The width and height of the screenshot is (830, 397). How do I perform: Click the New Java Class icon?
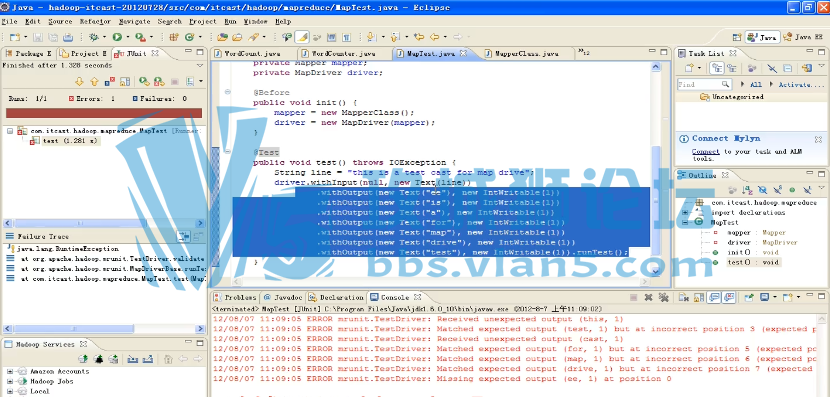(190, 37)
